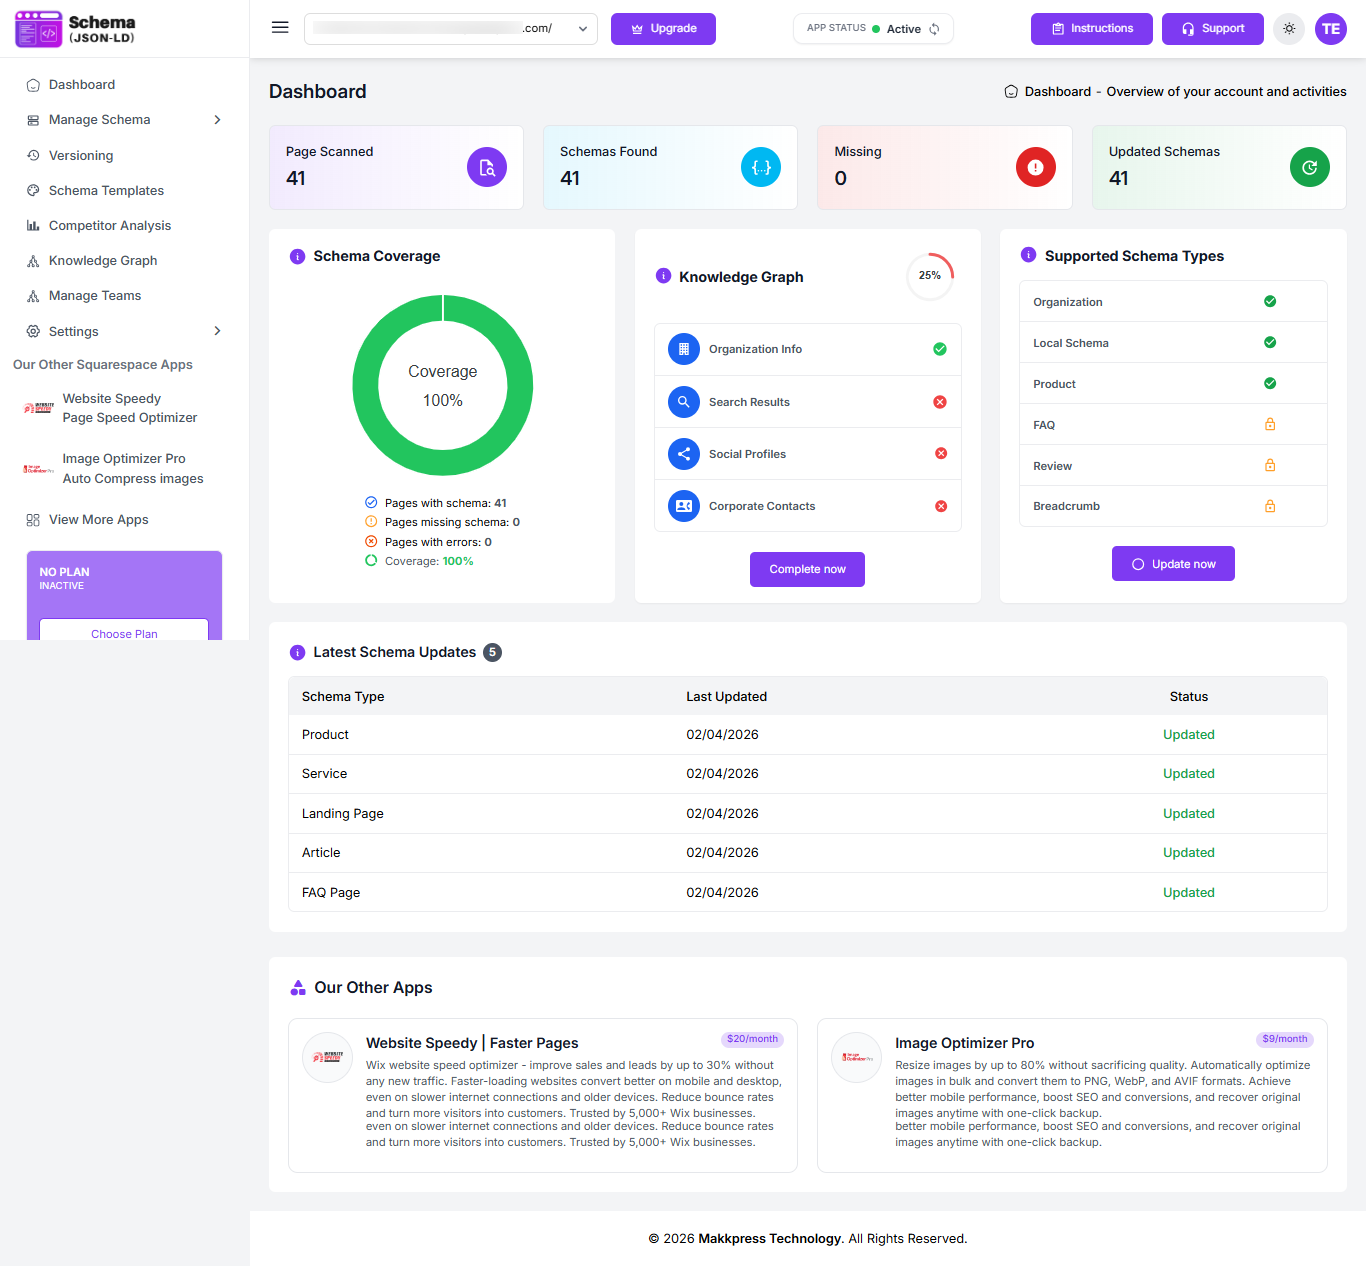Image resolution: width=1366 pixels, height=1266 pixels.
Task: Click the FAQ schema lock icon
Action: coord(1270,425)
